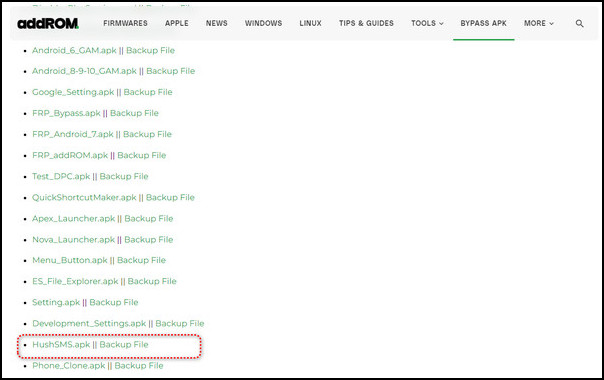
Task: Open the FIRMWARES menu item
Action: click(125, 23)
